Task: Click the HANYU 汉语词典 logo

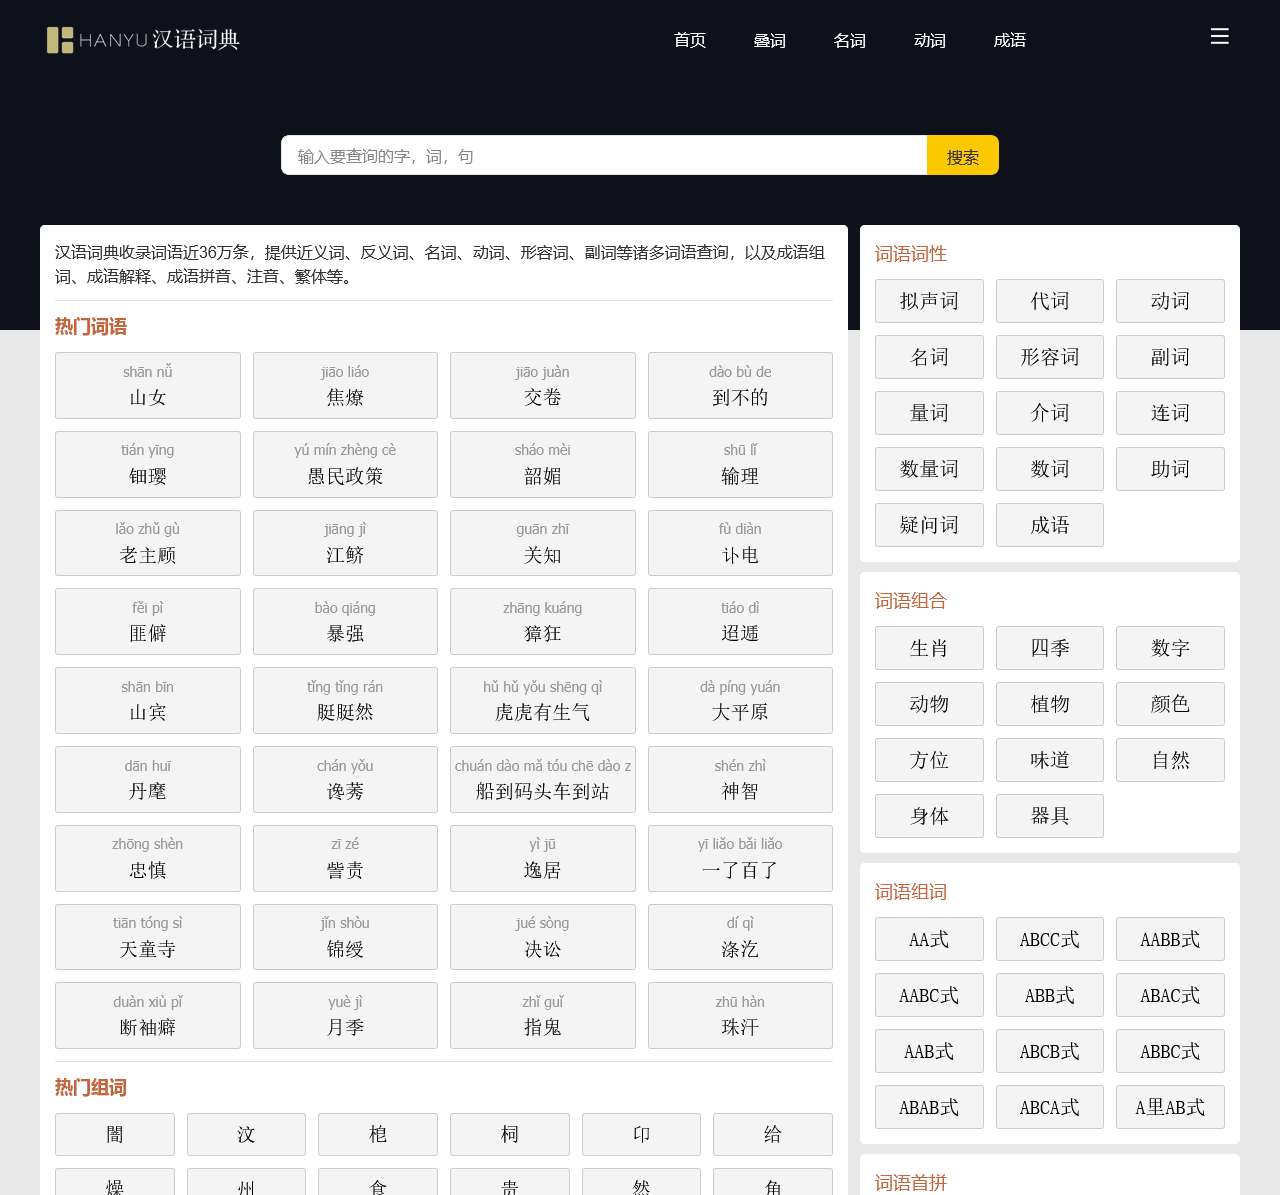Action: [143, 40]
